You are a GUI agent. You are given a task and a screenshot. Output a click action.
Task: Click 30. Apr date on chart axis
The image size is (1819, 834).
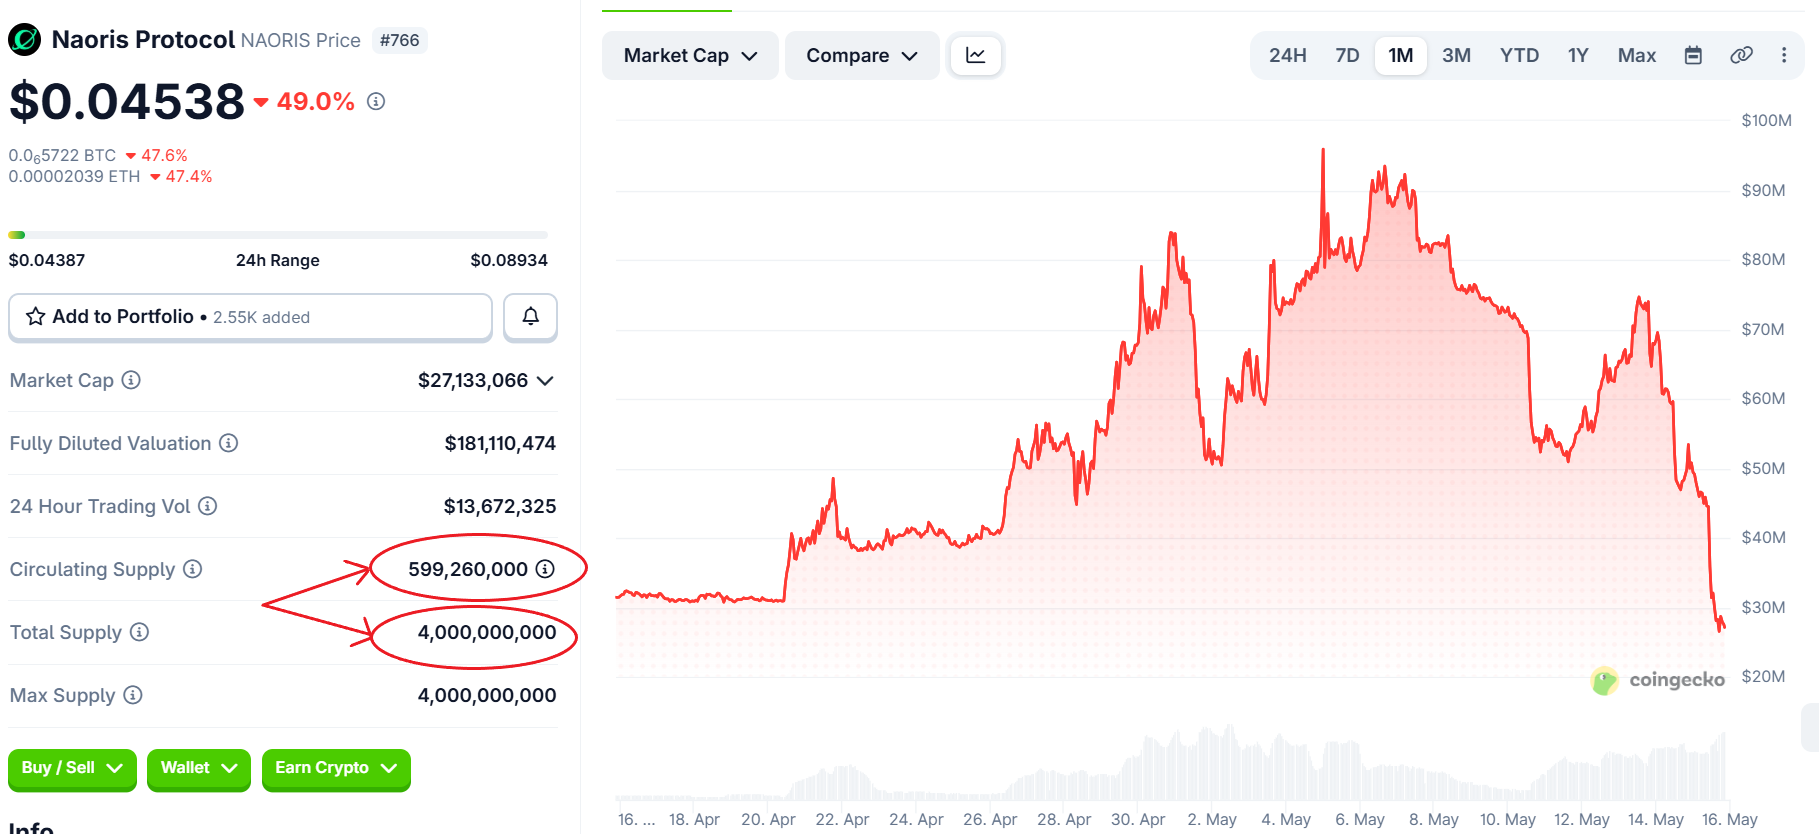coord(1138,819)
